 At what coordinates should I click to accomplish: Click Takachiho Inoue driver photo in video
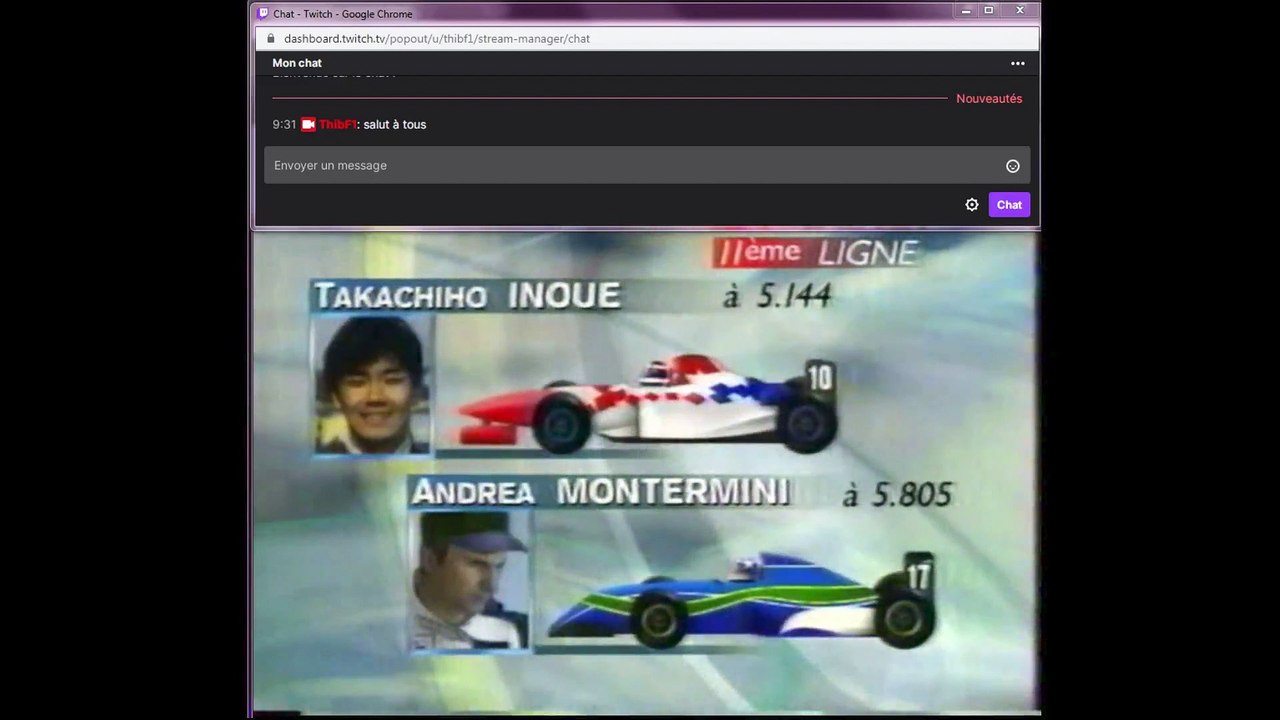372,386
